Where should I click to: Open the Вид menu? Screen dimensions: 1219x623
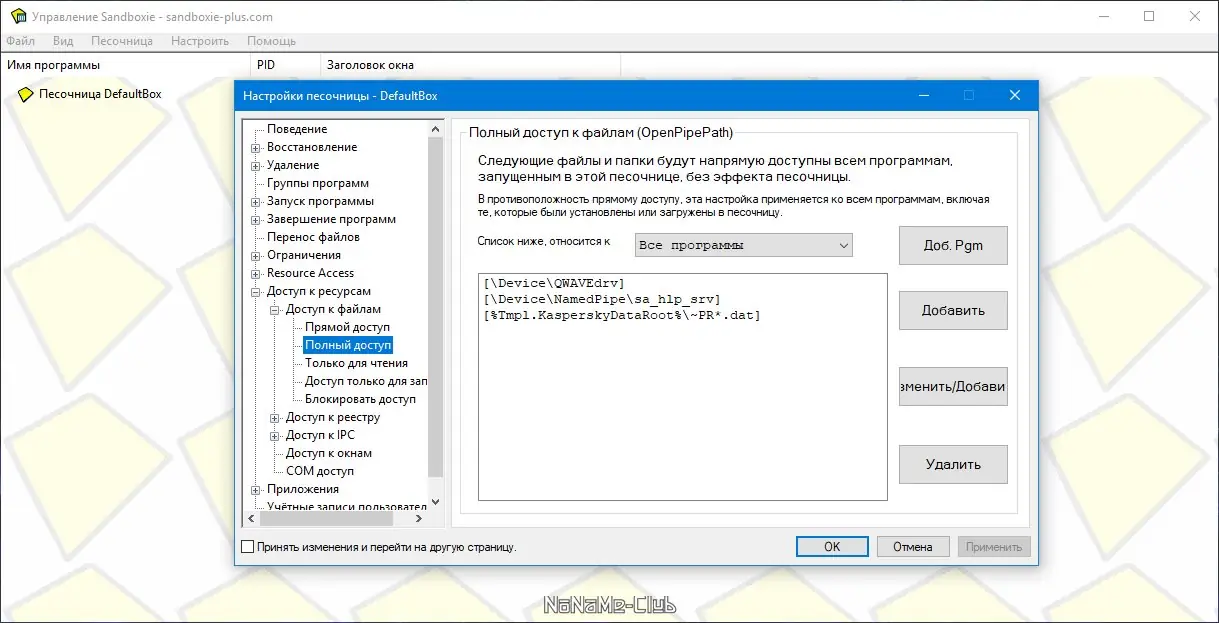click(63, 41)
